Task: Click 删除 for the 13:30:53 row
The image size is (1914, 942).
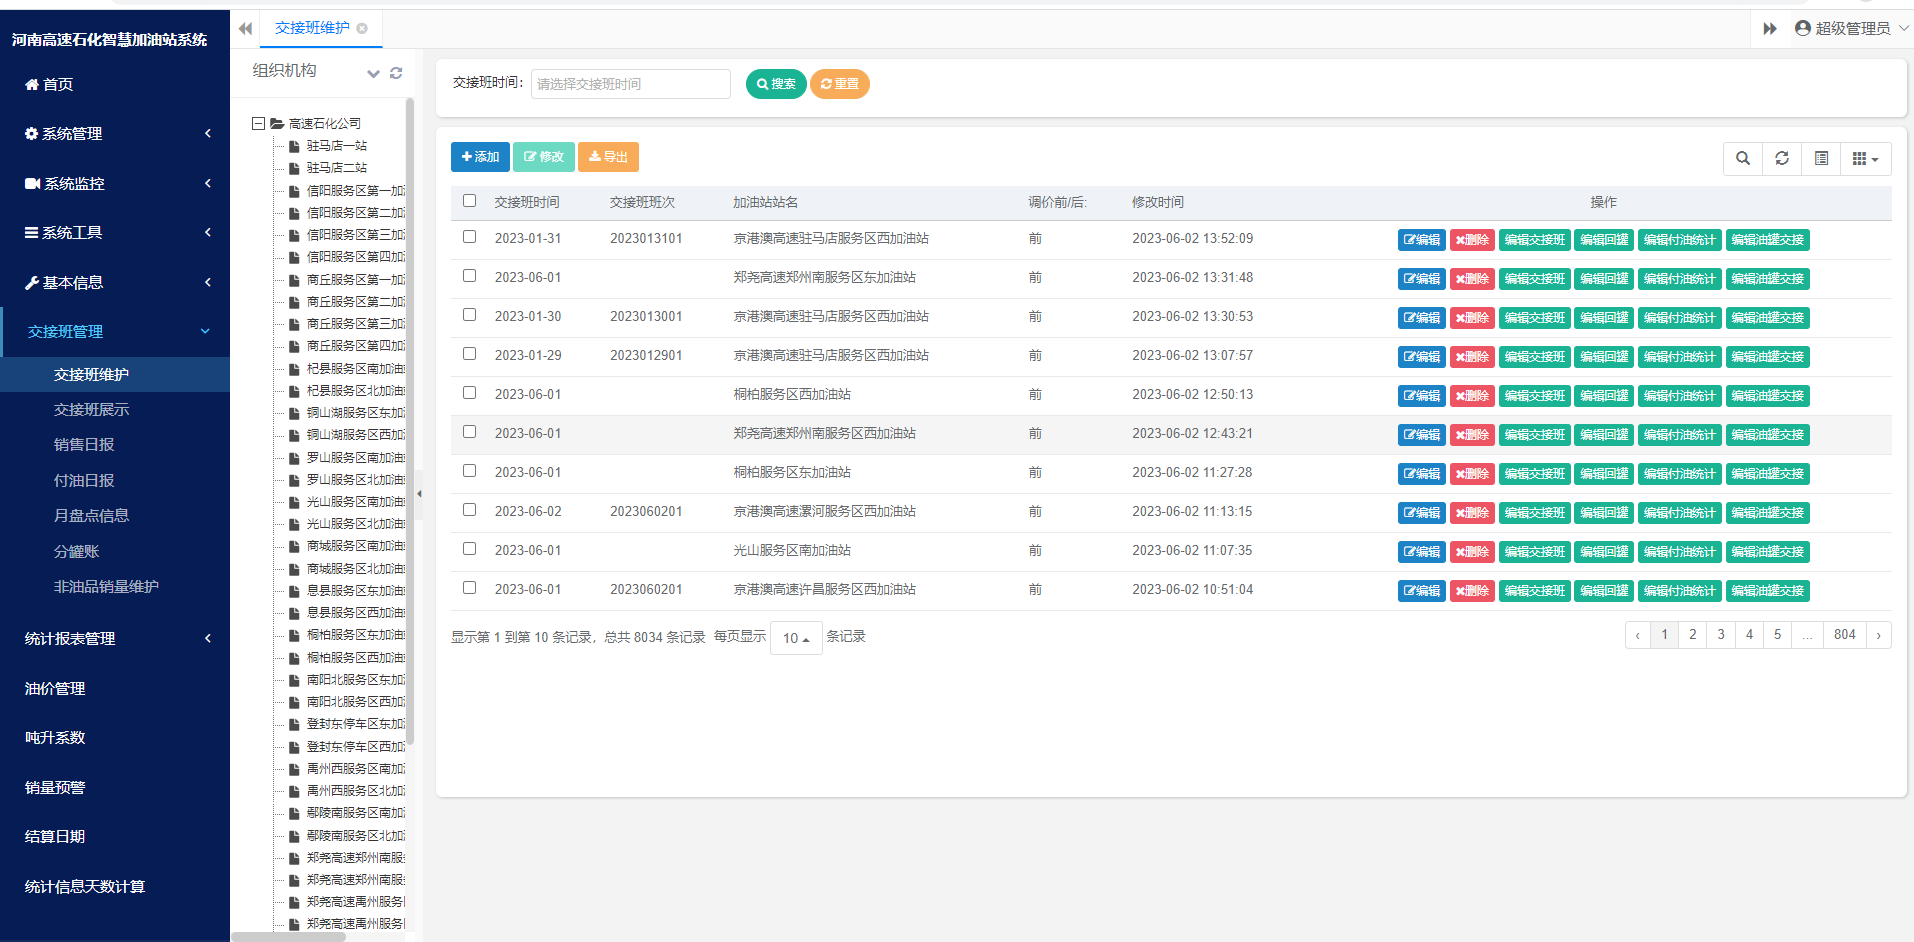Action: 1472,318
